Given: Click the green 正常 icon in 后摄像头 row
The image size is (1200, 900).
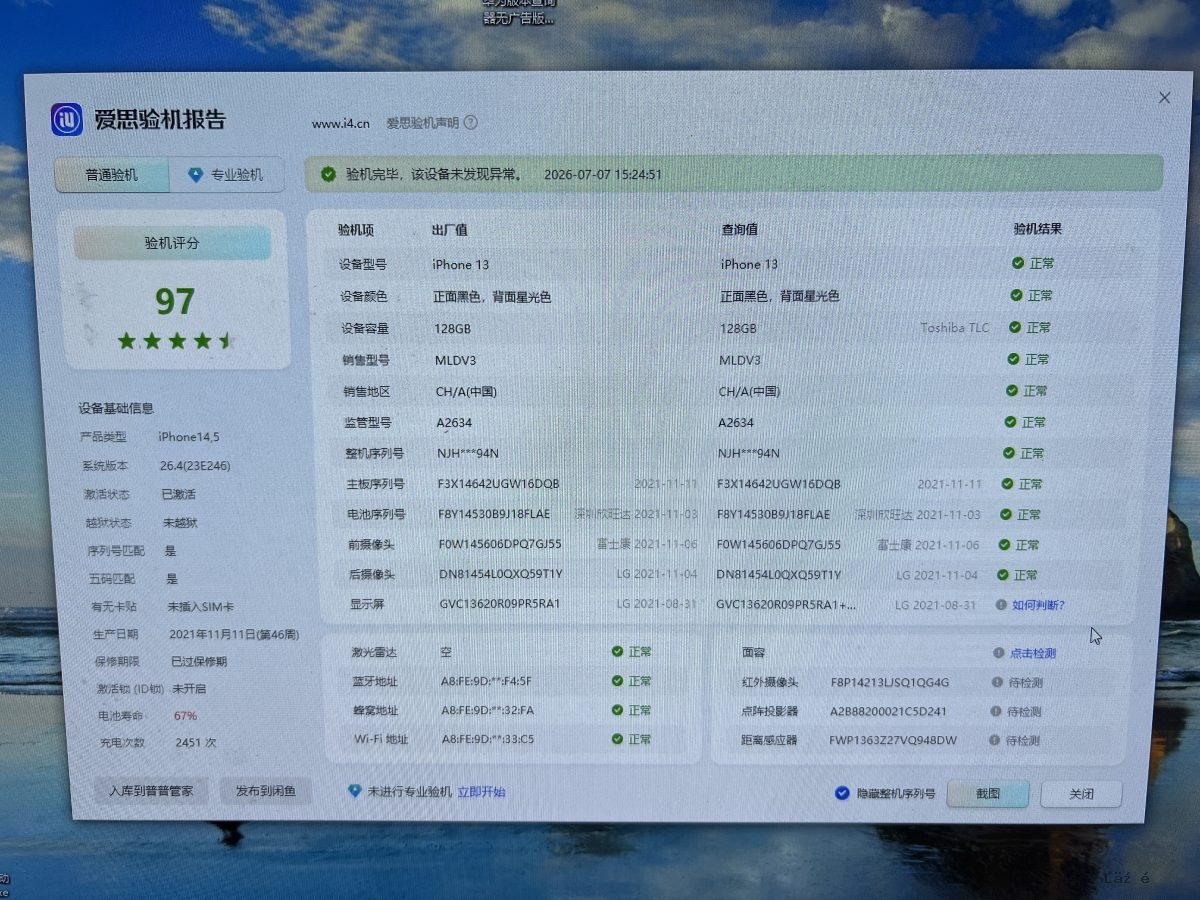Looking at the screenshot, I should click(x=1003, y=575).
